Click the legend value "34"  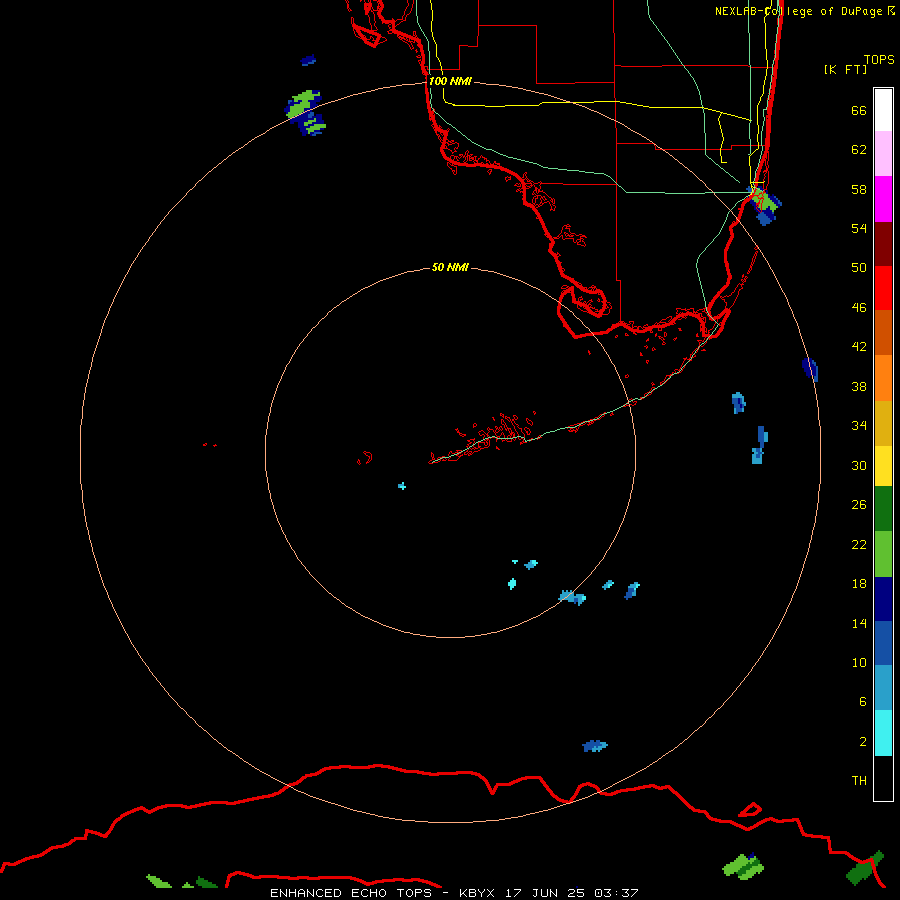coord(859,425)
